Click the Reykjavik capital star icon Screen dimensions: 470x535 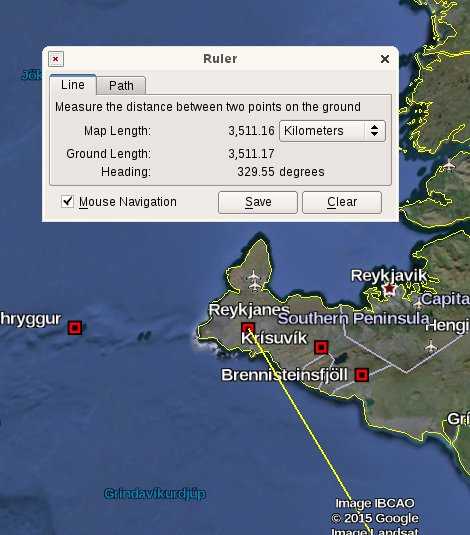389,290
